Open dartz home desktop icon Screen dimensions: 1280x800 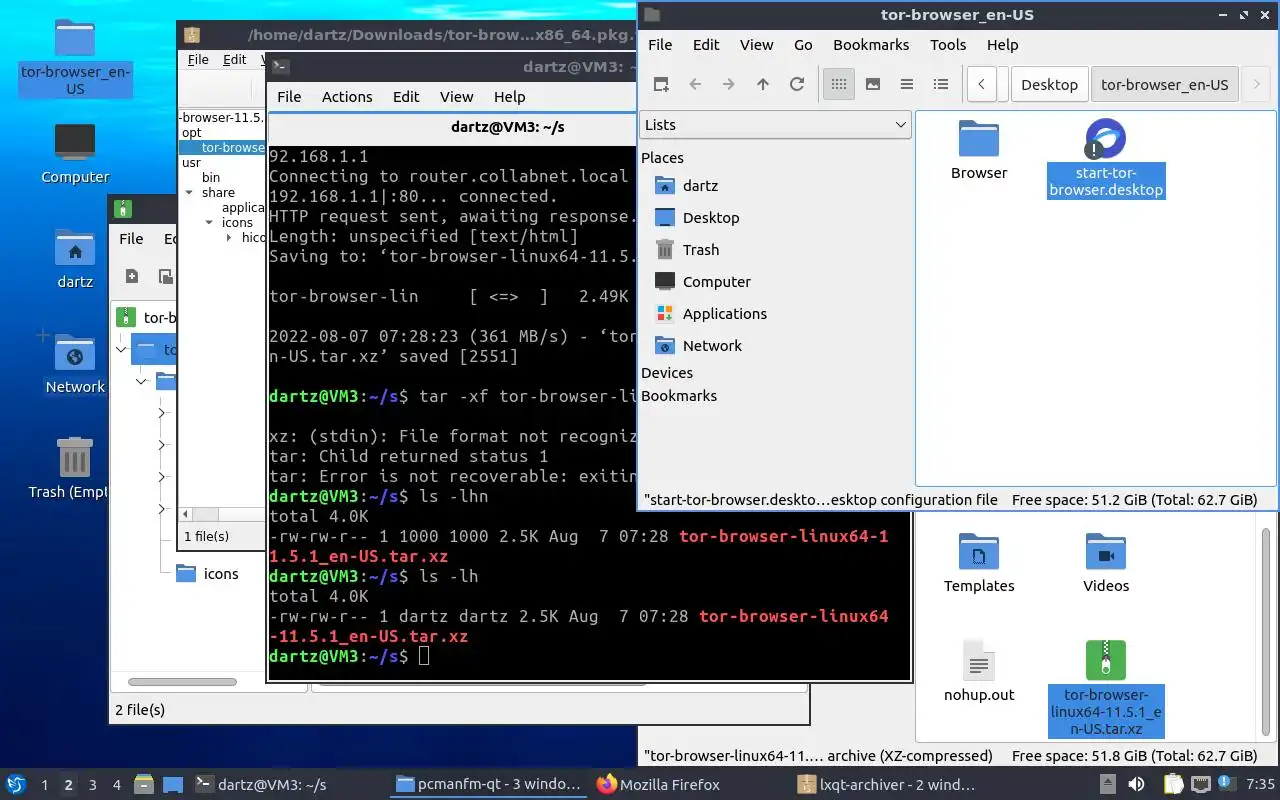(x=75, y=259)
